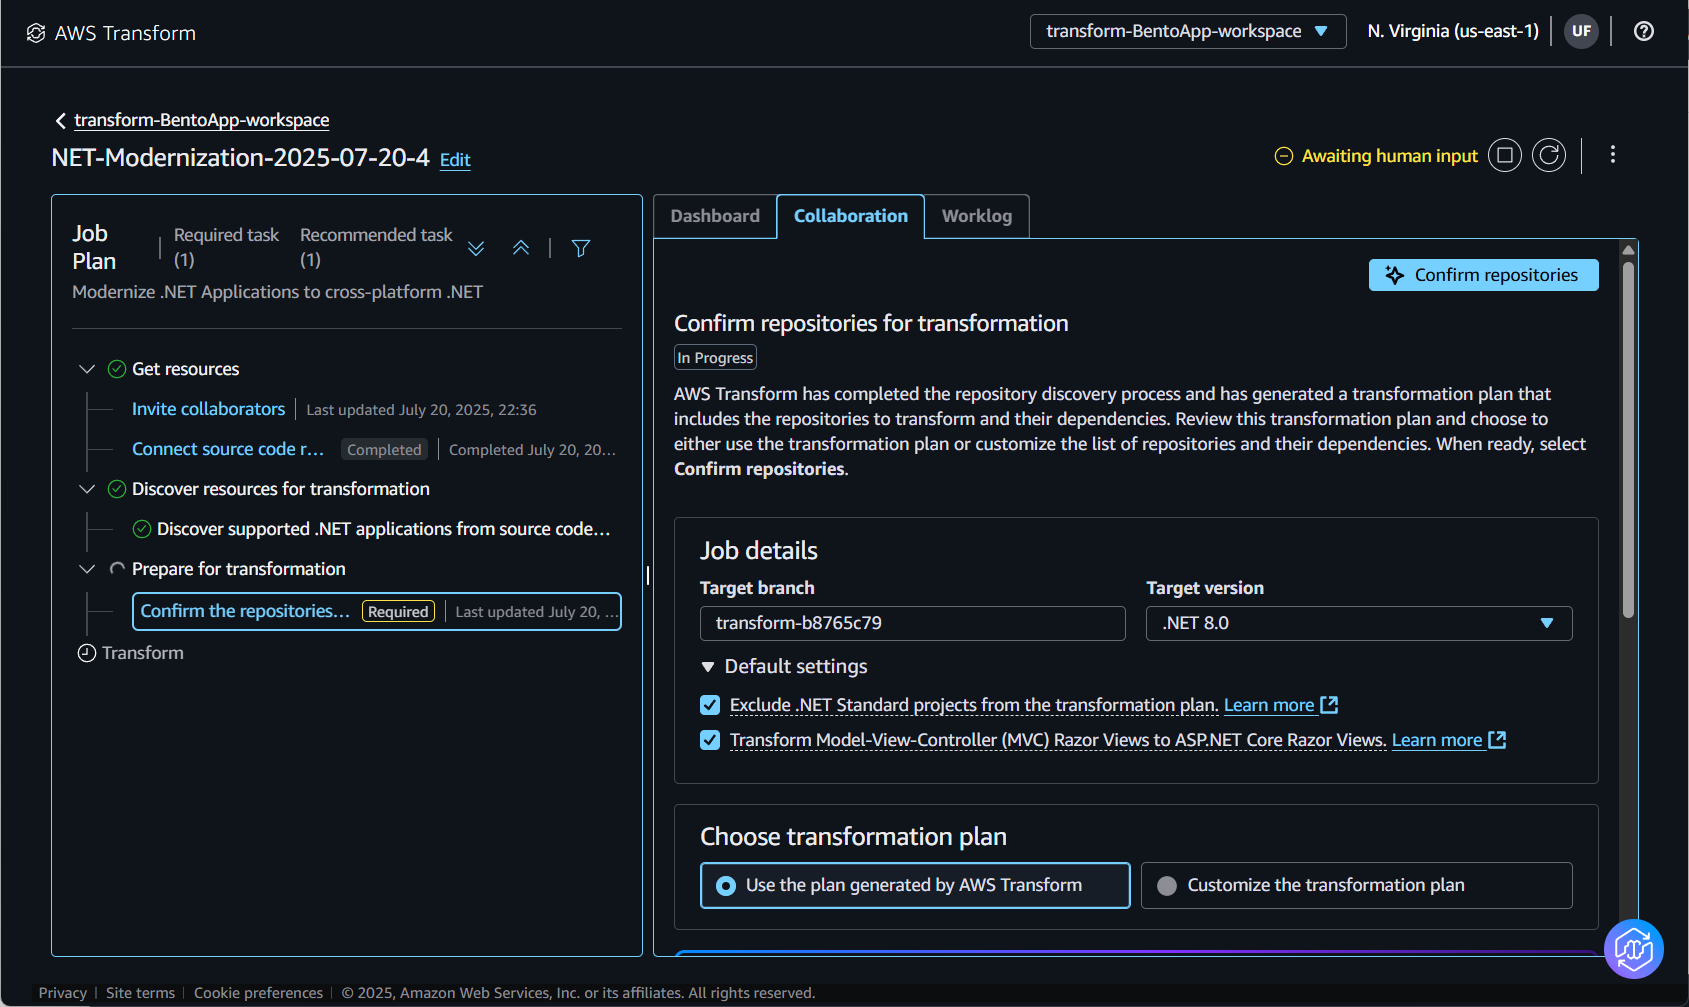Screen dimensions: 1689x1007
Task: Open the help question mark icon
Action: (x=1644, y=31)
